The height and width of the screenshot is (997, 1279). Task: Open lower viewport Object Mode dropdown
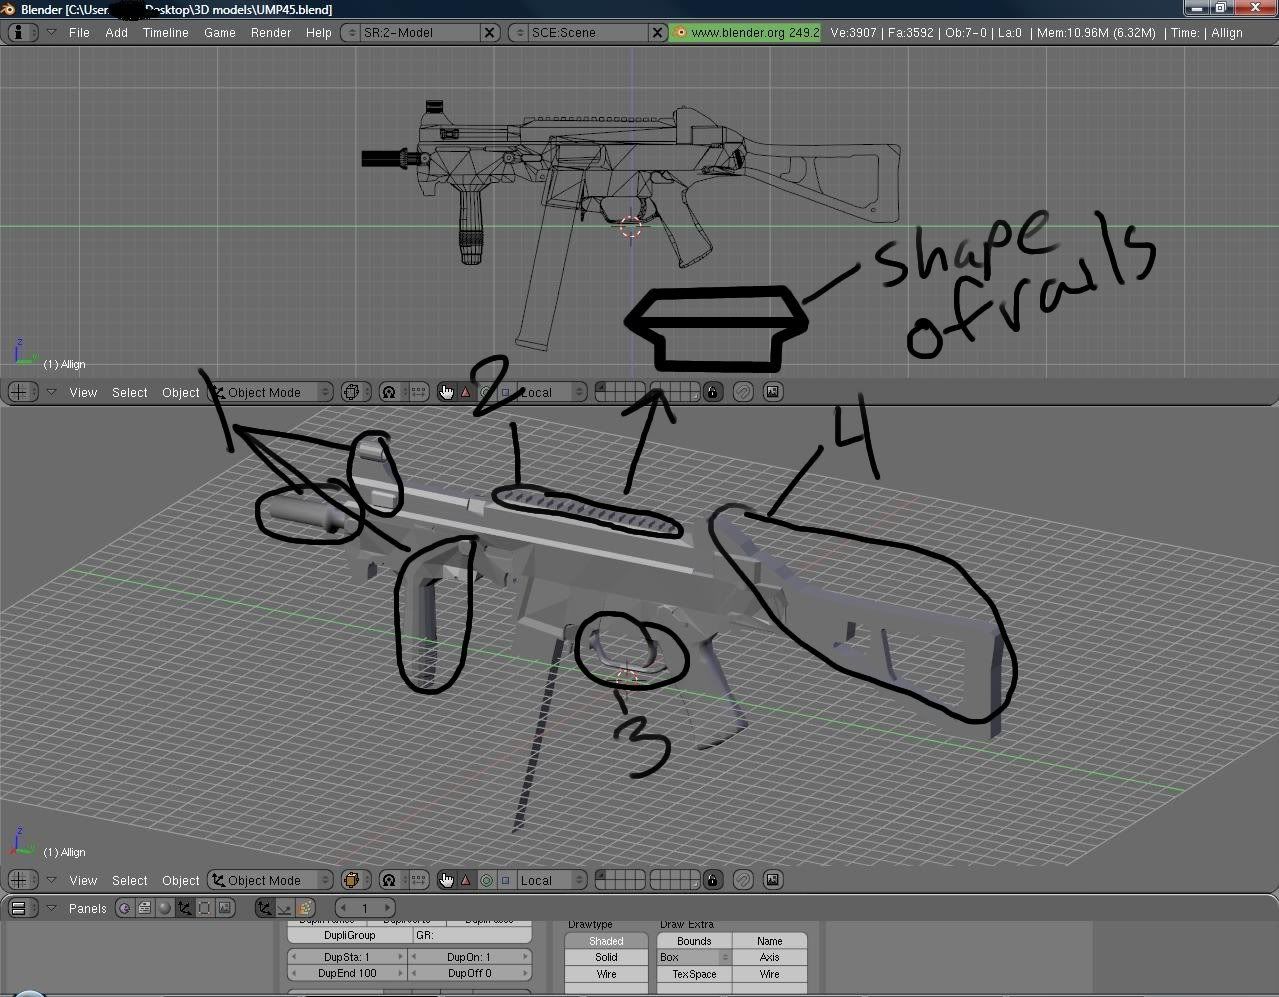click(x=270, y=880)
